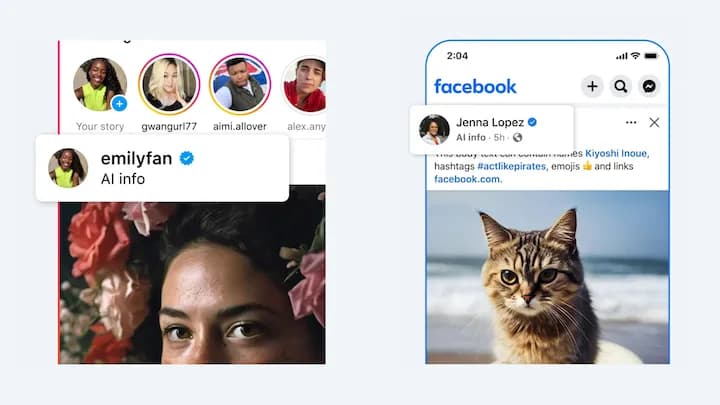
Task: Tap the Facebook plus create icon
Action: [592, 86]
